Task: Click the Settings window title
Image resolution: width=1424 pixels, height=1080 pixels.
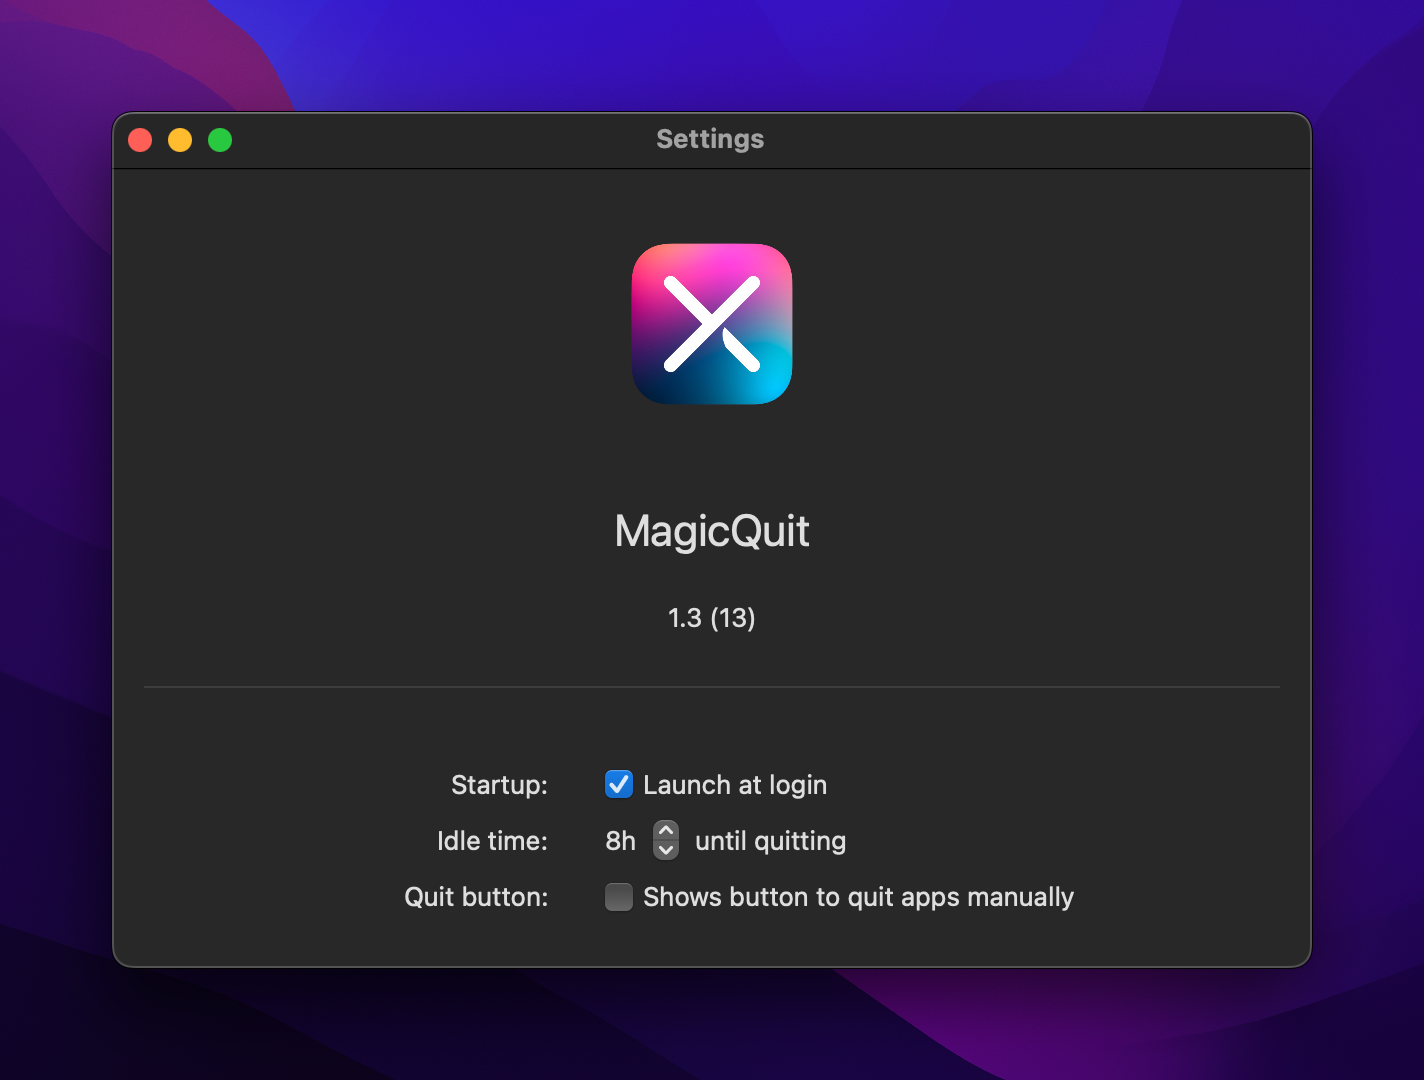Action: tap(710, 139)
